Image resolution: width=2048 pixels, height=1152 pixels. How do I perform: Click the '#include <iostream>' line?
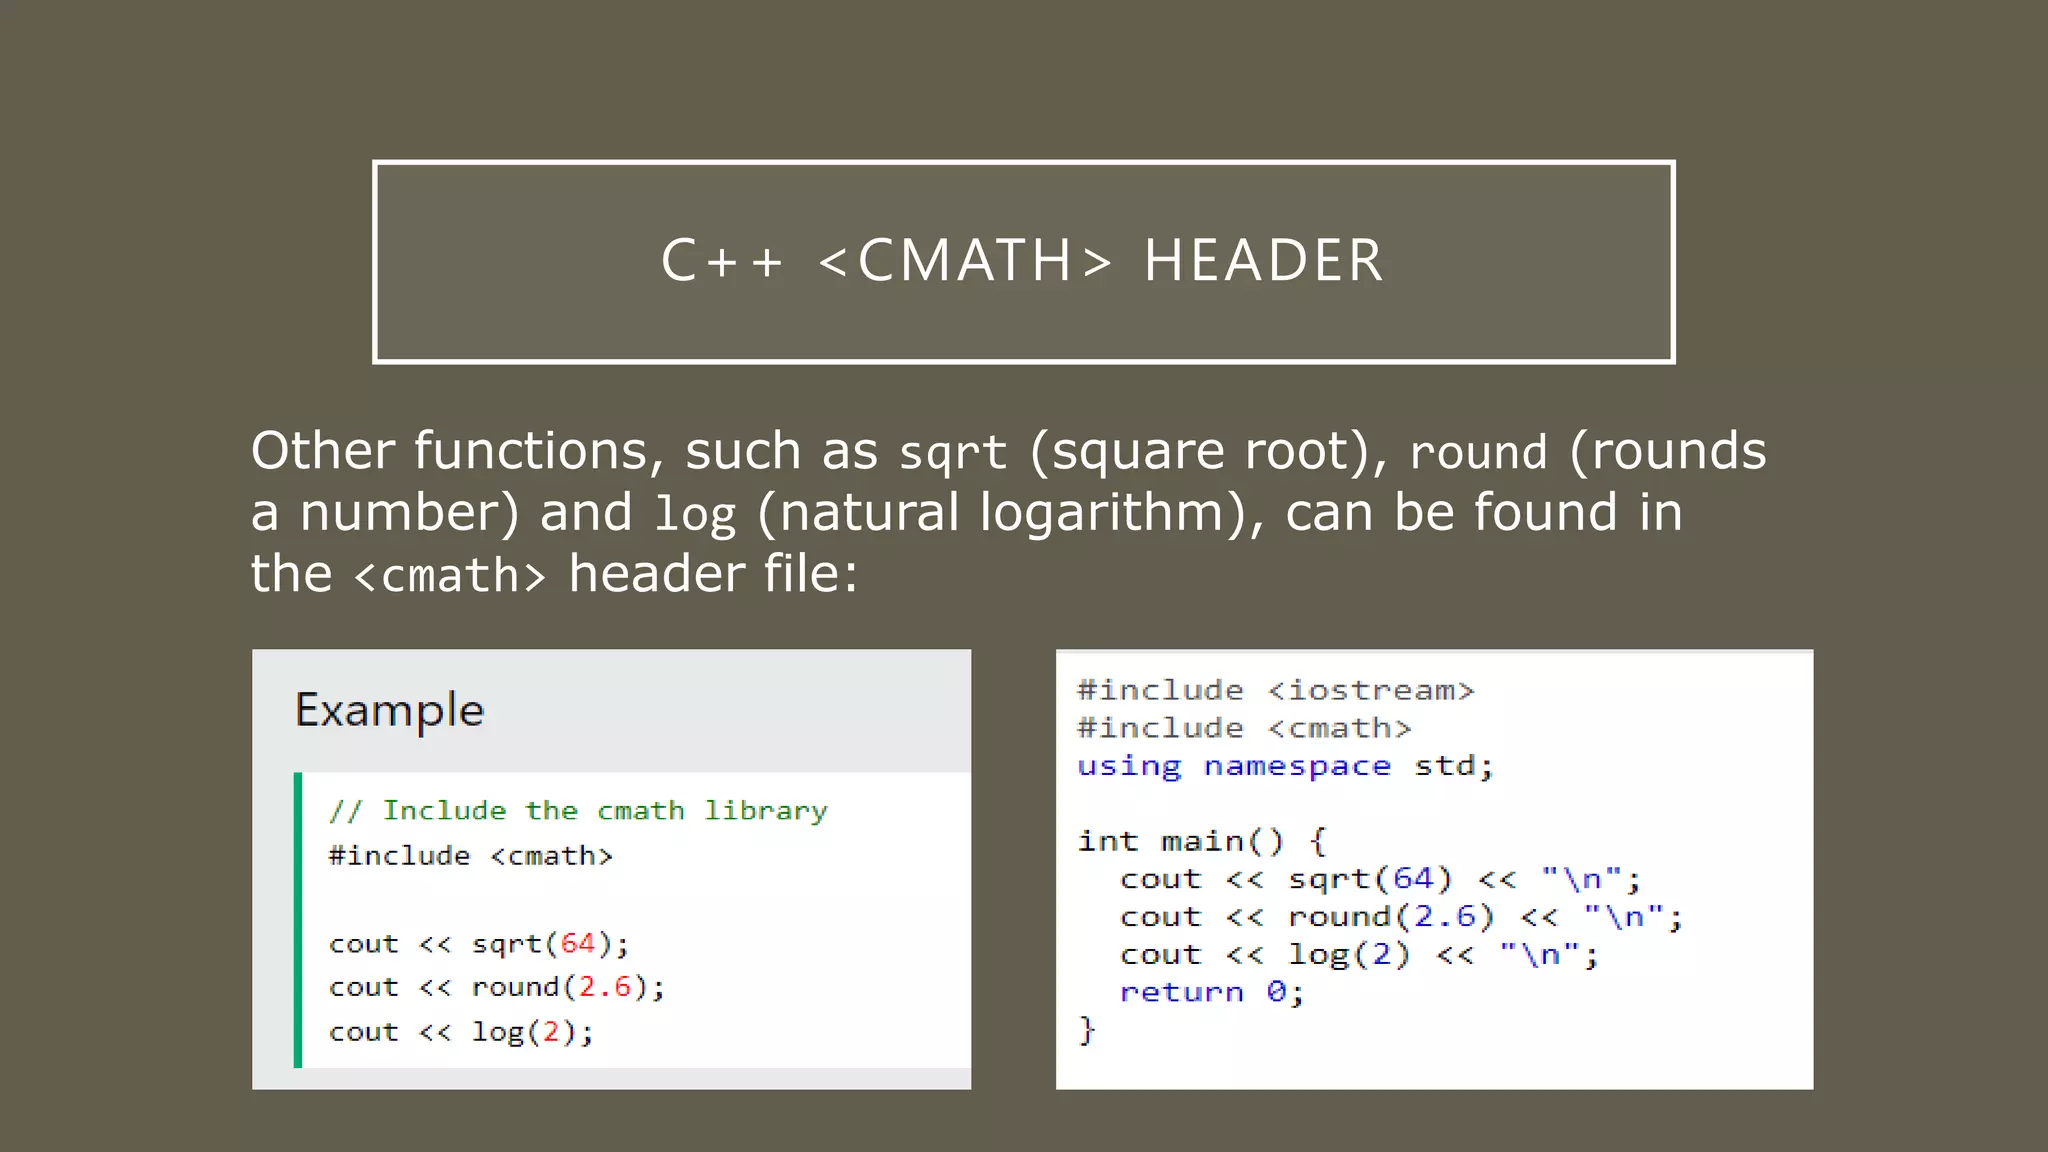1276,691
